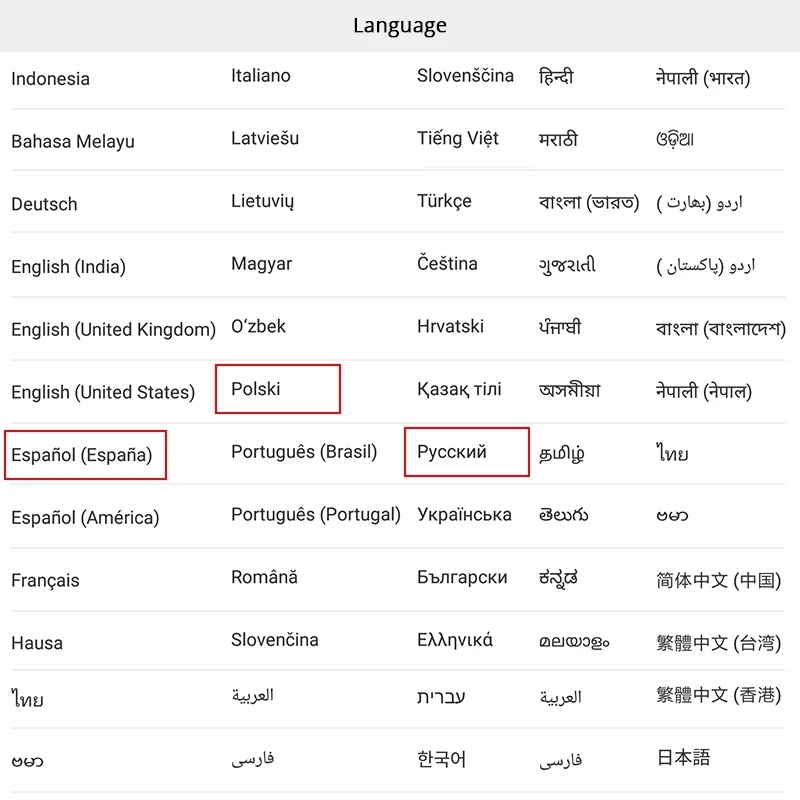Select Português (Portugal) option
This screenshot has width=800, height=800.
coord(315,515)
